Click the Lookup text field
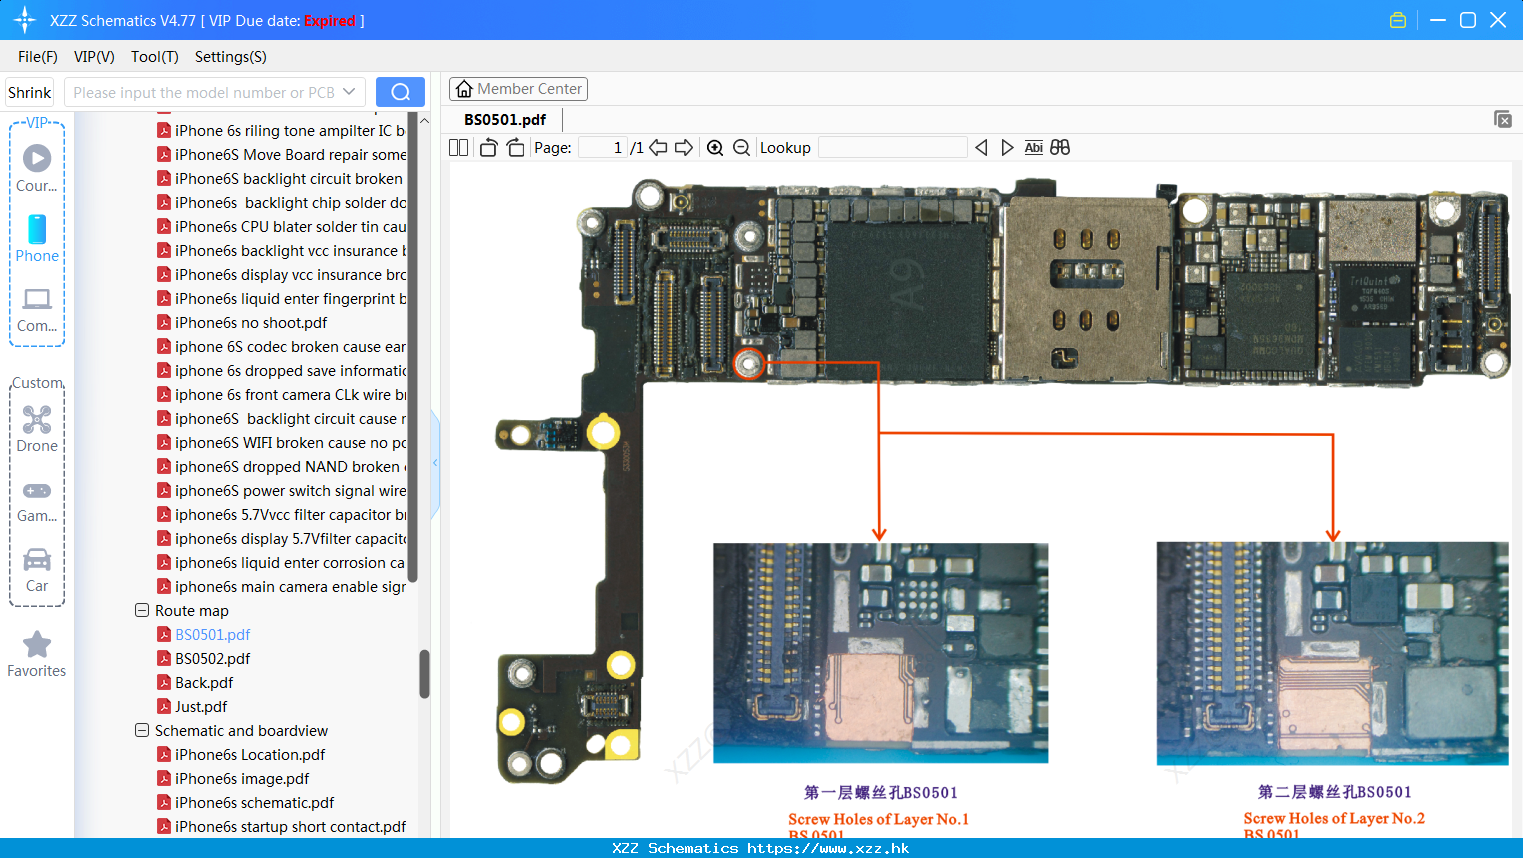 (892, 147)
